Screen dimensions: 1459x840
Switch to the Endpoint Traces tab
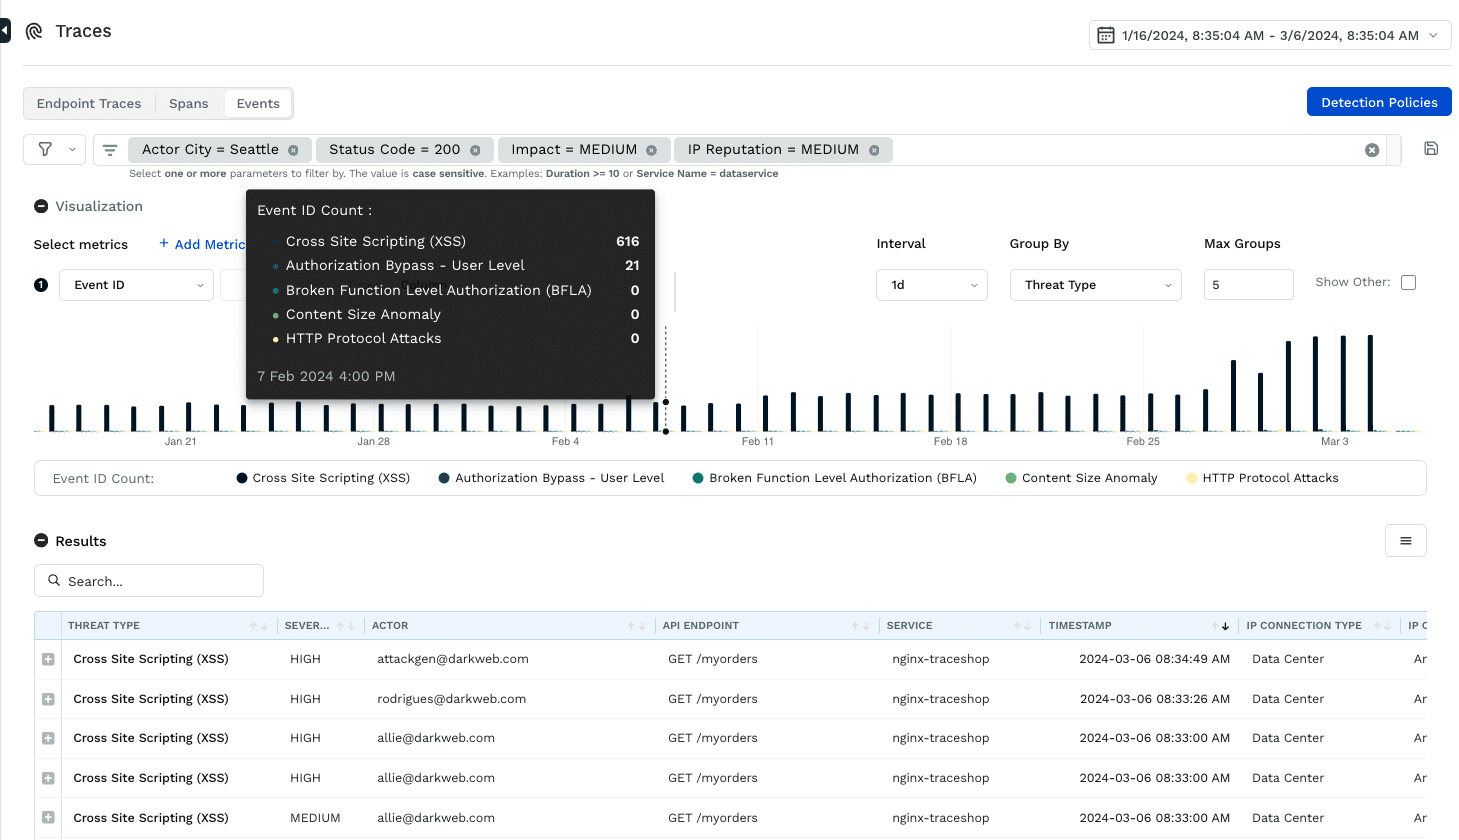[89, 104]
